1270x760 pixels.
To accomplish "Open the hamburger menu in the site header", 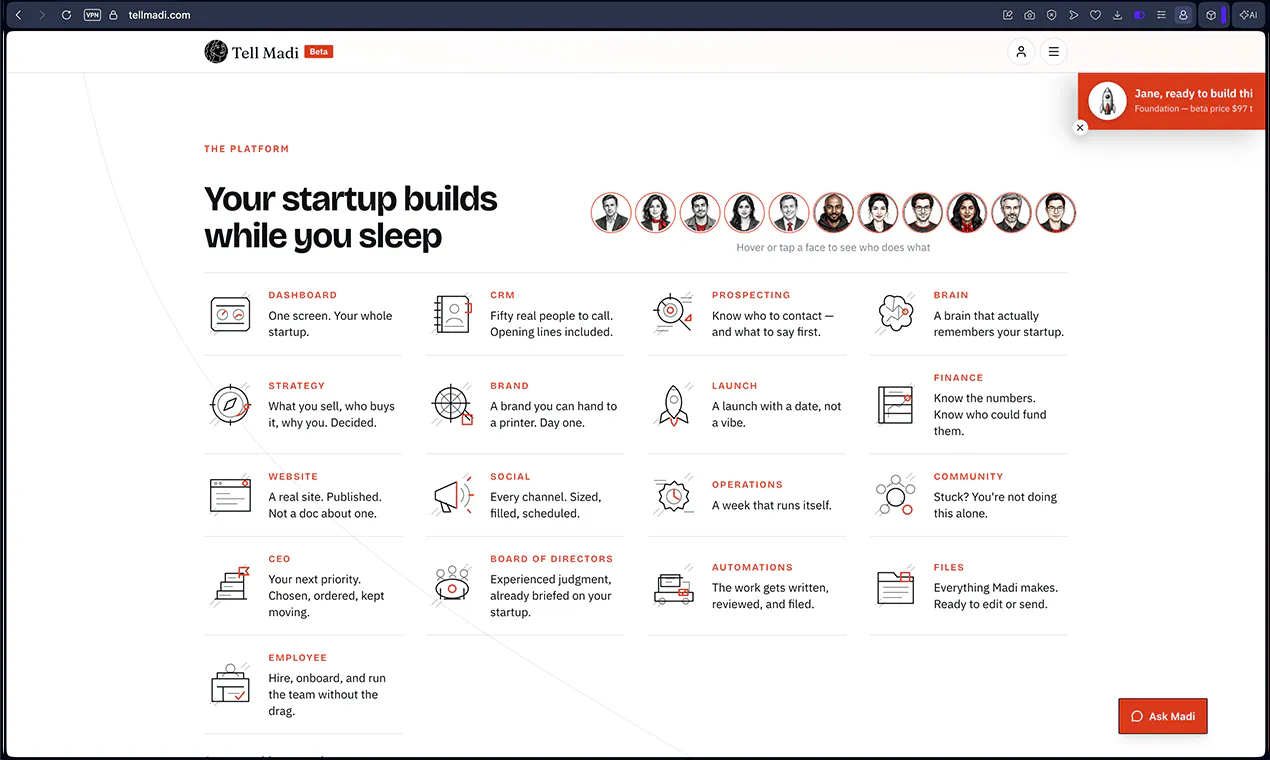I will (x=1054, y=52).
